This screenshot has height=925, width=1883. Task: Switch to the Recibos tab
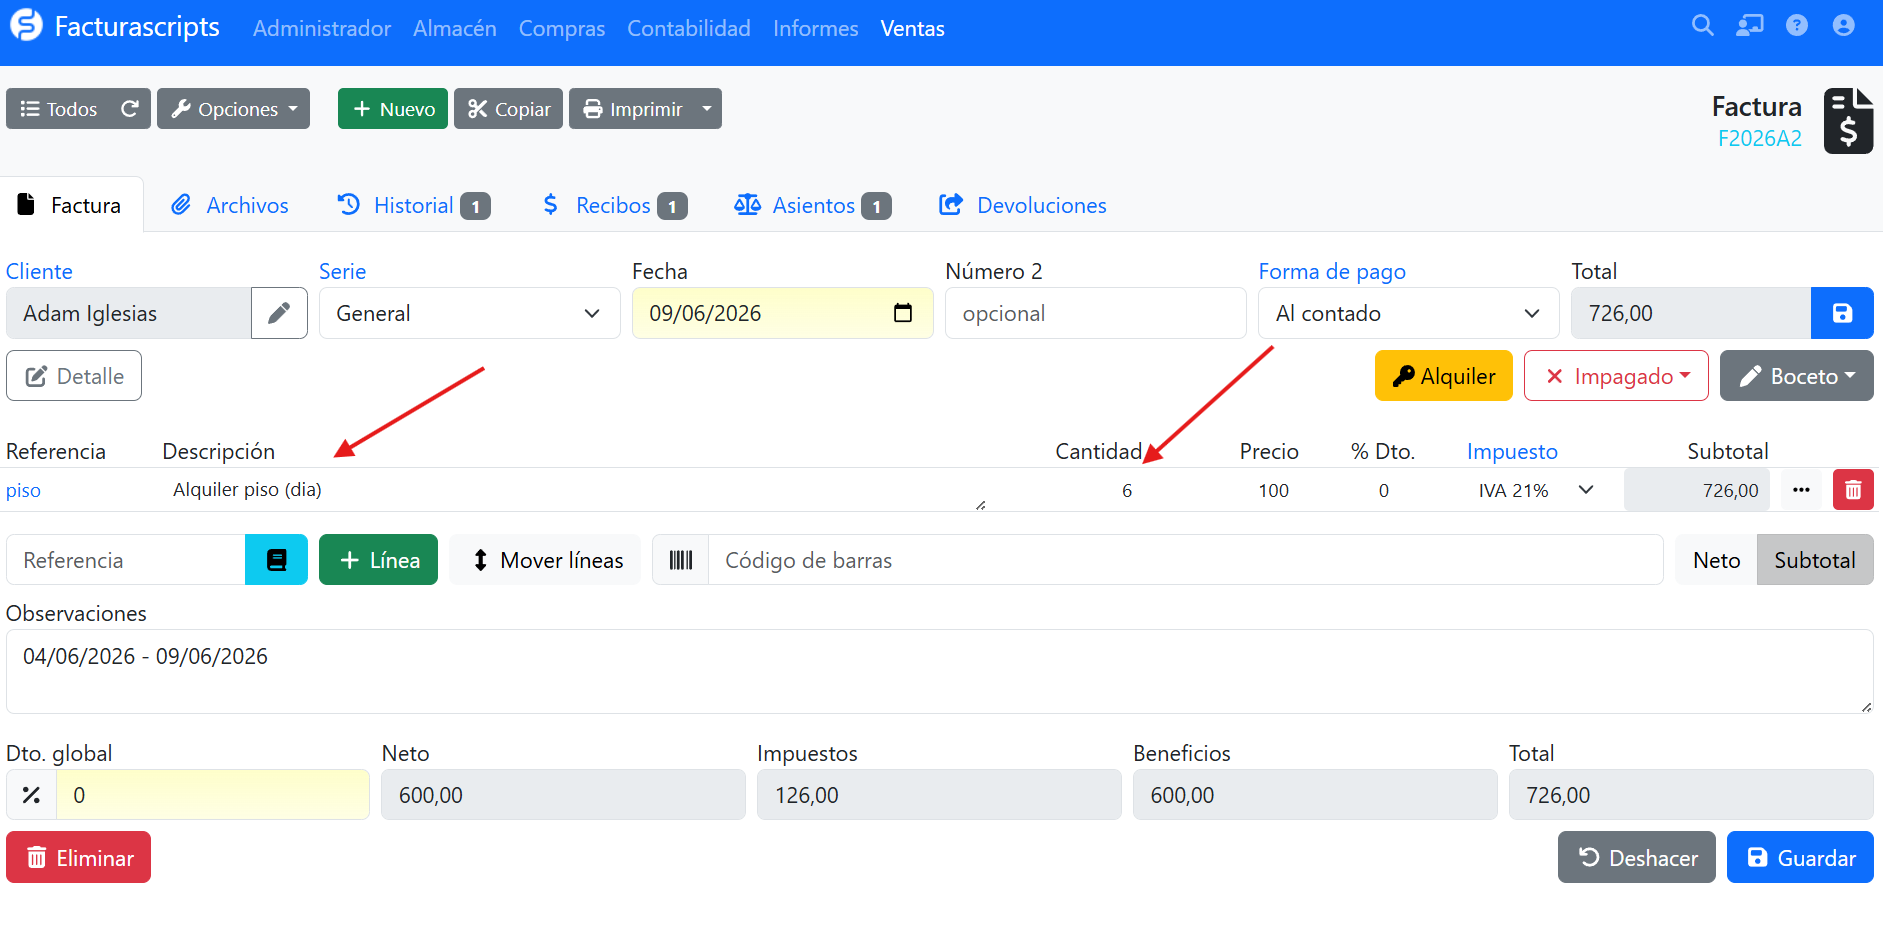pyautogui.click(x=614, y=205)
